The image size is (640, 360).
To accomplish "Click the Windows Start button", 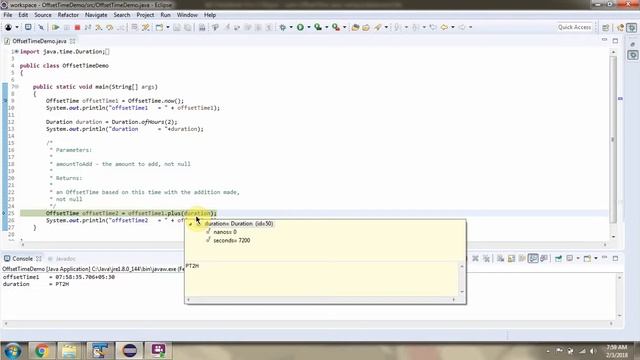I will 12,351.
